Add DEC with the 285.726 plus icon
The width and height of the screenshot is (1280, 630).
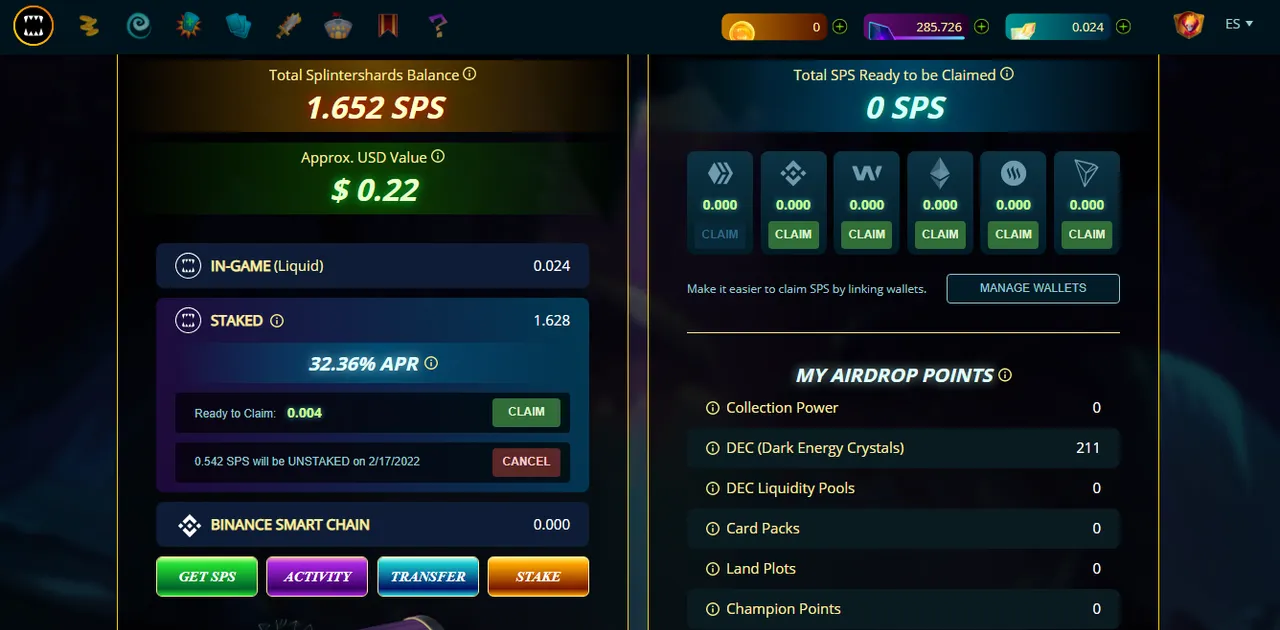tap(982, 27)
